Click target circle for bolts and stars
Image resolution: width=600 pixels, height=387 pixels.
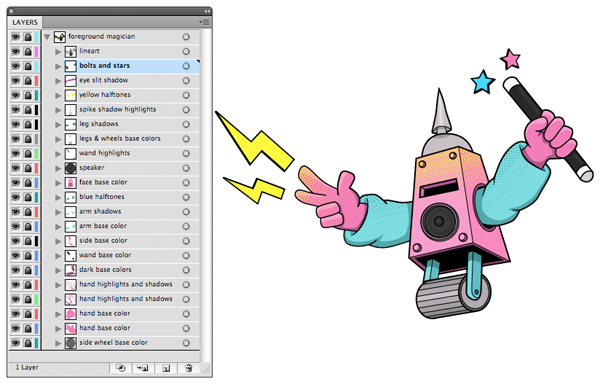pos(186,66)
